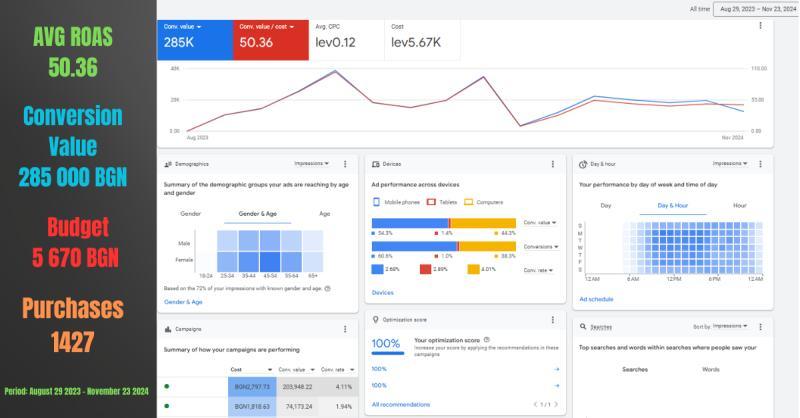This screenshot has height=418, width=800.
Task: Click first 100% recommendation link
Action: tap(379, 368)
